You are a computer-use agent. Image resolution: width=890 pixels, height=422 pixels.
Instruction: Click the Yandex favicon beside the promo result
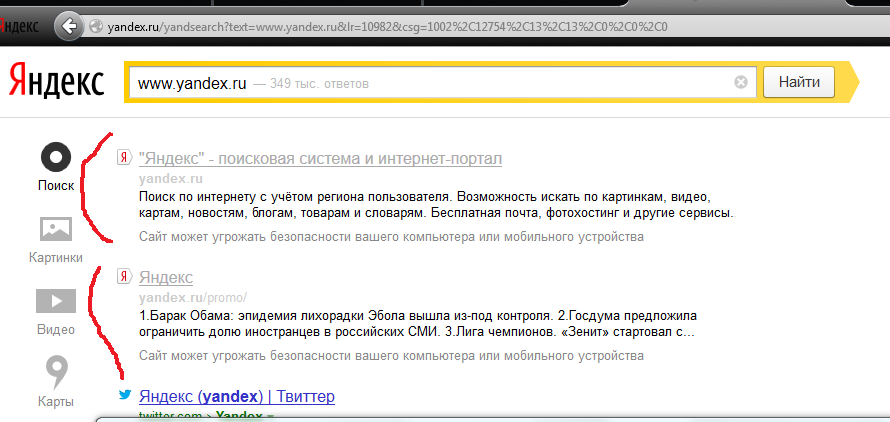[x=124, y=277]
